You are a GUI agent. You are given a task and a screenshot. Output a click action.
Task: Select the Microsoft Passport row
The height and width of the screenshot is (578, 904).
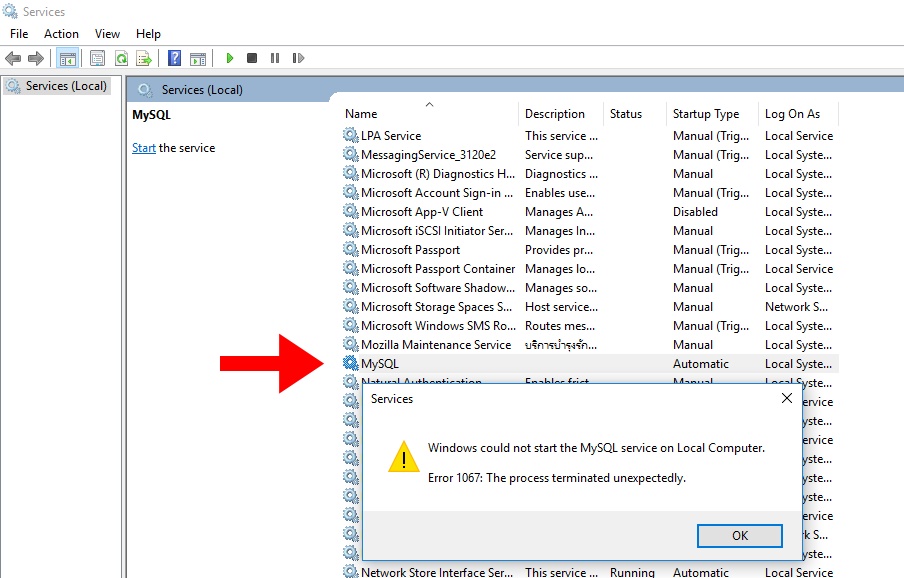(590, 250)
